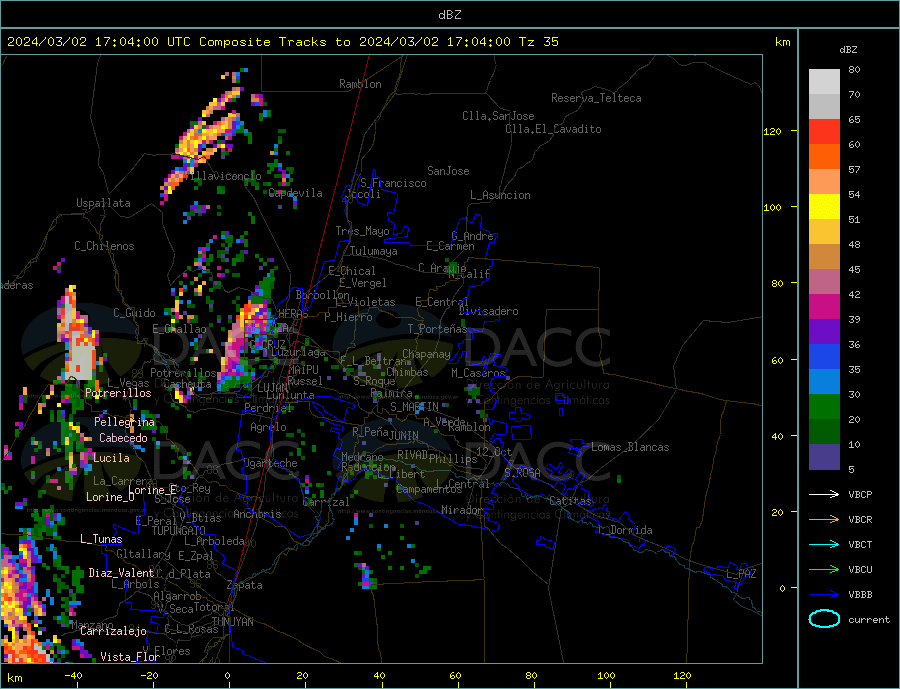Click the Lomas_Blancas label
Image resolution: width=900 pixels, height=689 pixels.
click(x=630, y=447)
